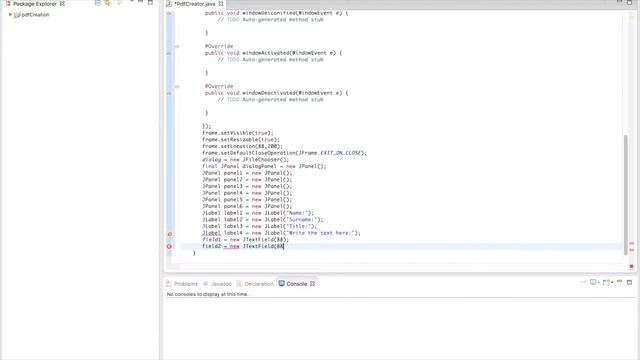Click the windowDeactivated method signature
This screenshot has height=360, width=640.
pyautogui.click(x=277, y=93)
